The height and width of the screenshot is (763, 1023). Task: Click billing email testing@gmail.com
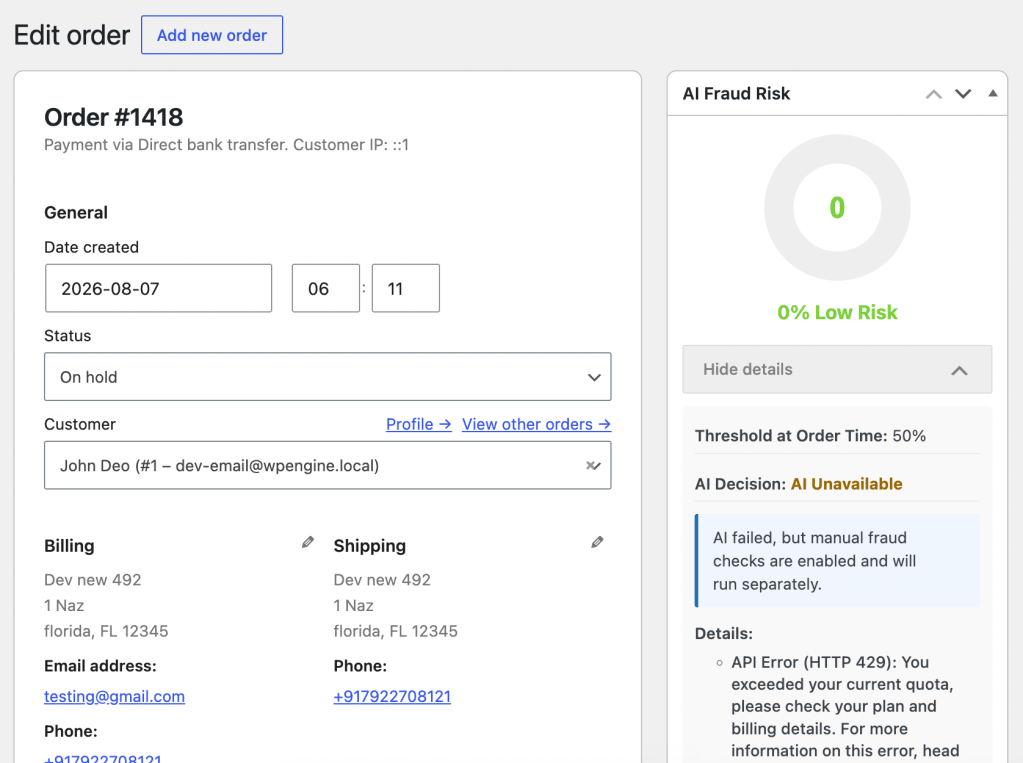[x=114, y=696]
